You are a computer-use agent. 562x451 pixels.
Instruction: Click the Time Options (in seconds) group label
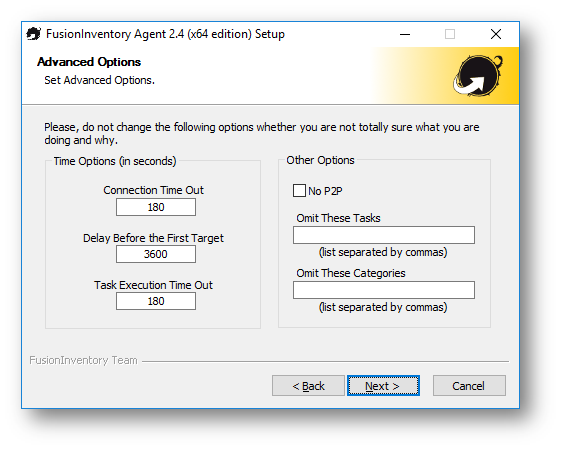click(115, 161)
